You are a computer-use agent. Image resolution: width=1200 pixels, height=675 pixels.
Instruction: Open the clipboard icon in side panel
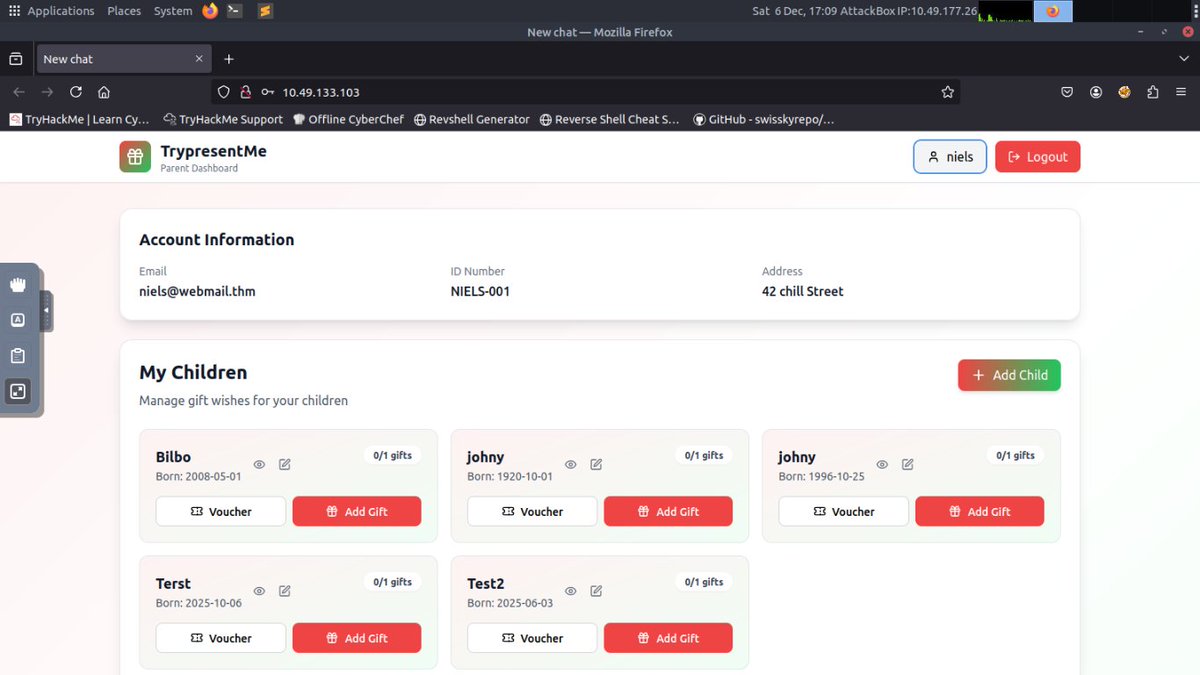coord(17,356)
